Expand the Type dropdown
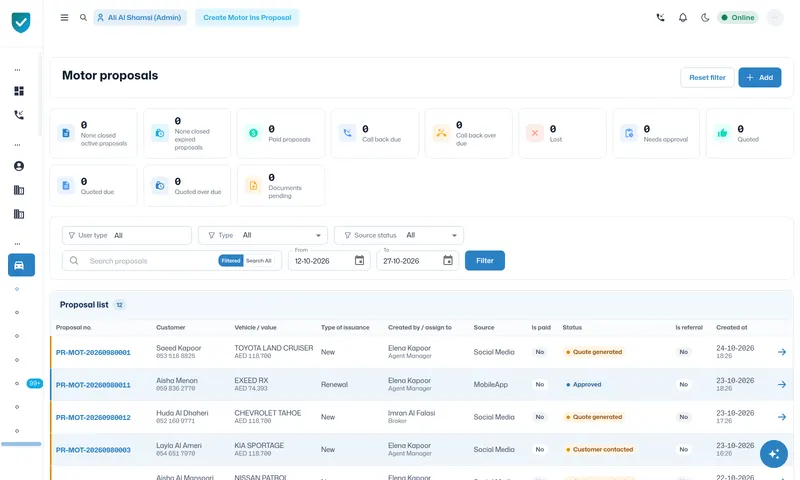Screen dimensions: 800x480 (263, 235)
